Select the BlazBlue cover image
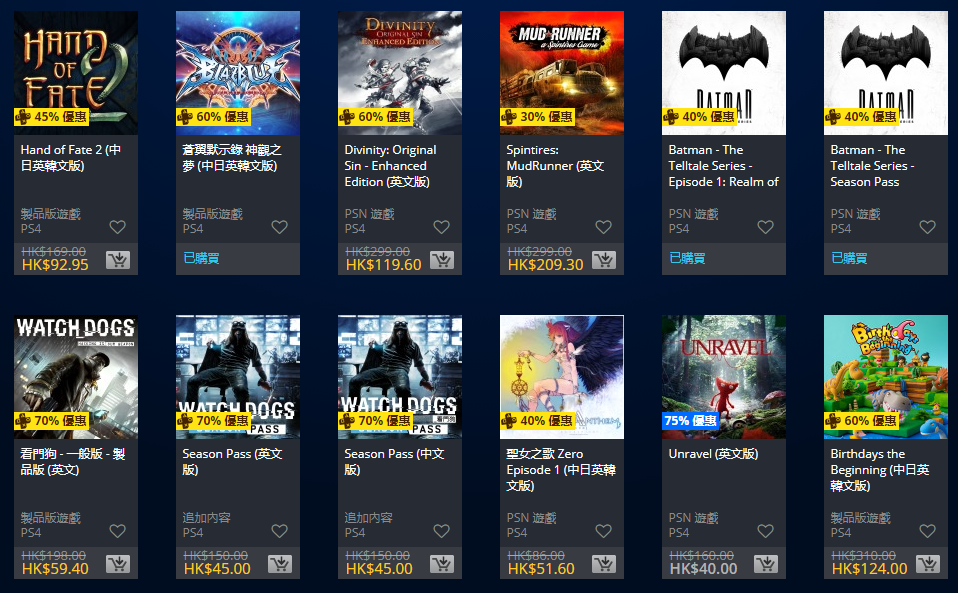 (238, 73)
